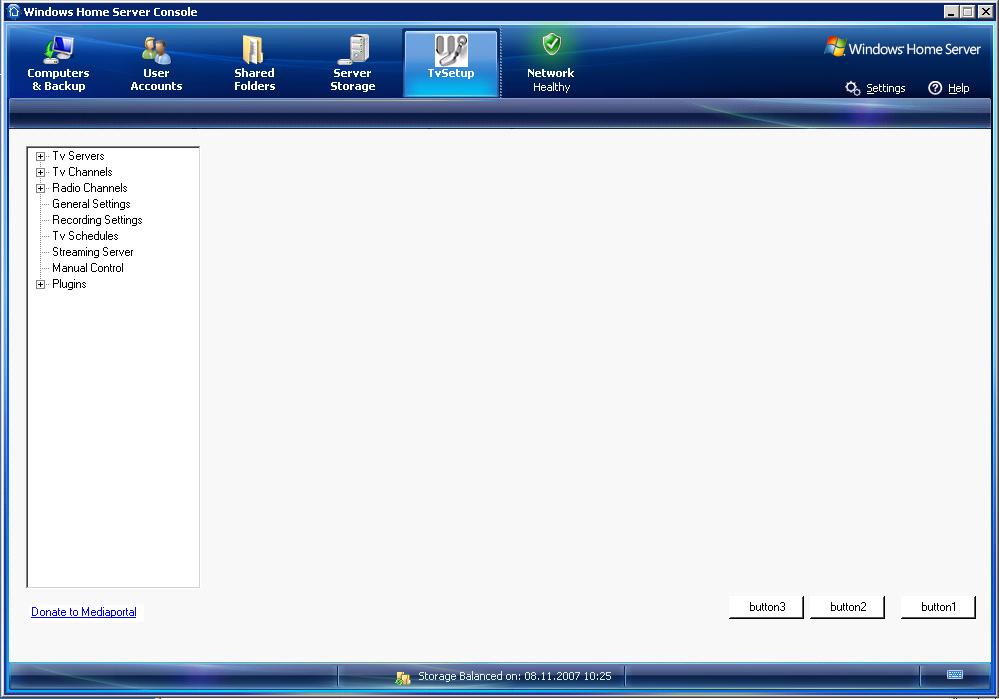Expand the Plugins node
This screenshot has width=999, height=699.
[x=40, y=284]
